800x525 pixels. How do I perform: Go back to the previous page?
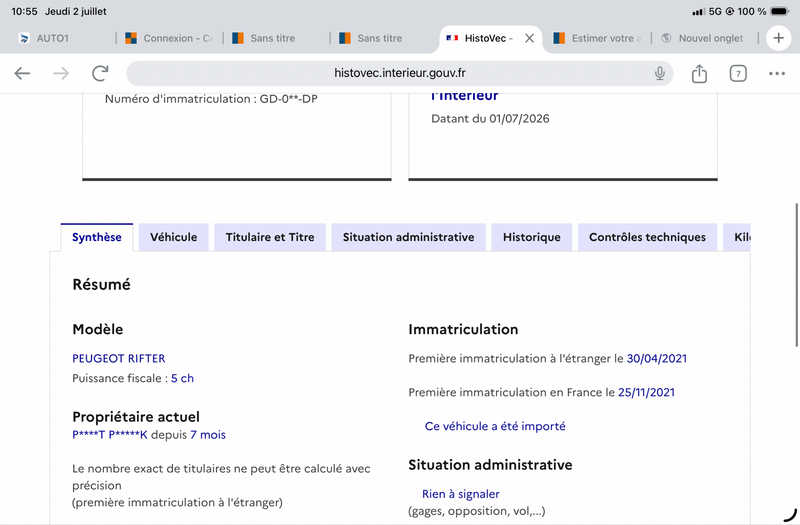pos(22,73)
